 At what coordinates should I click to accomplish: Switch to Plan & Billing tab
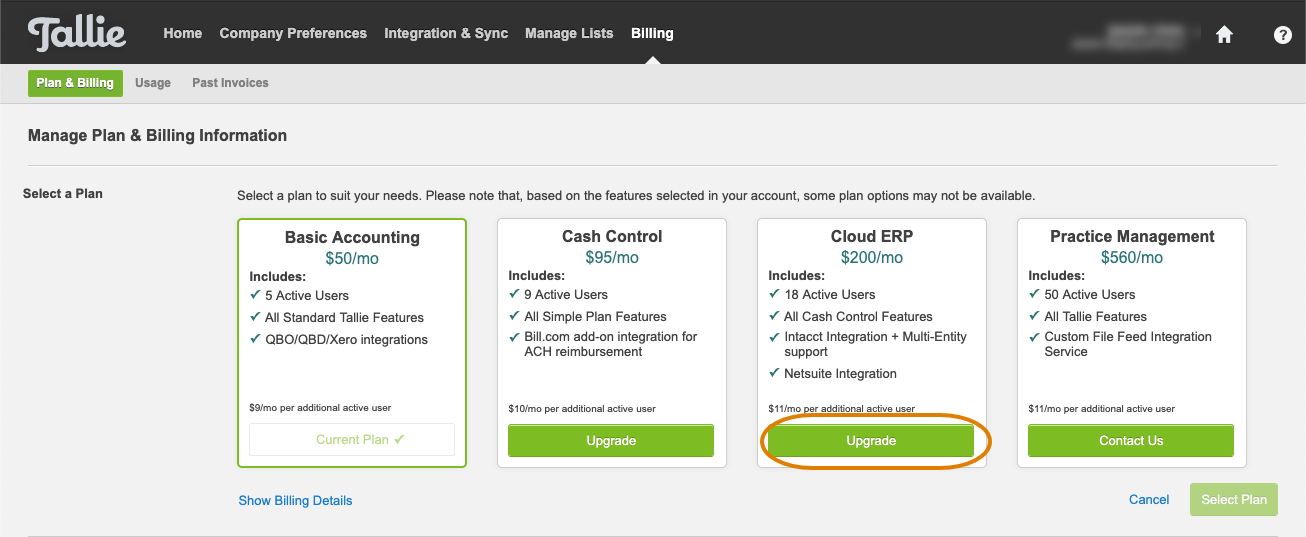point(75,83)
